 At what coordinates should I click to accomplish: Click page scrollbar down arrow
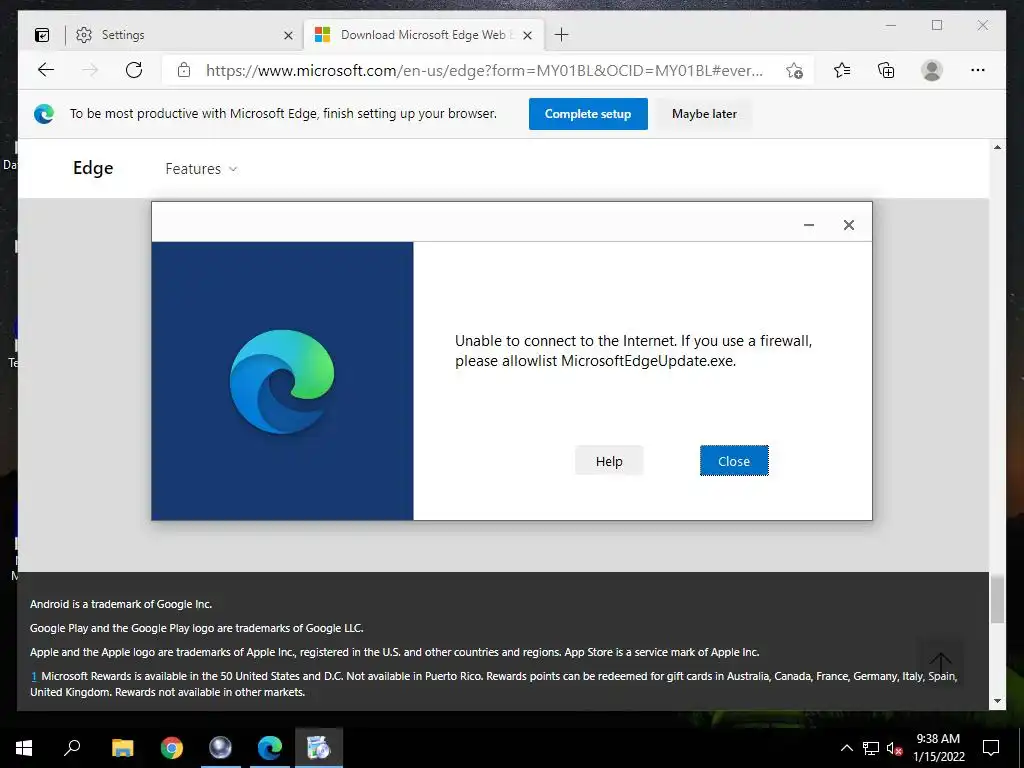tap(997, 701)
